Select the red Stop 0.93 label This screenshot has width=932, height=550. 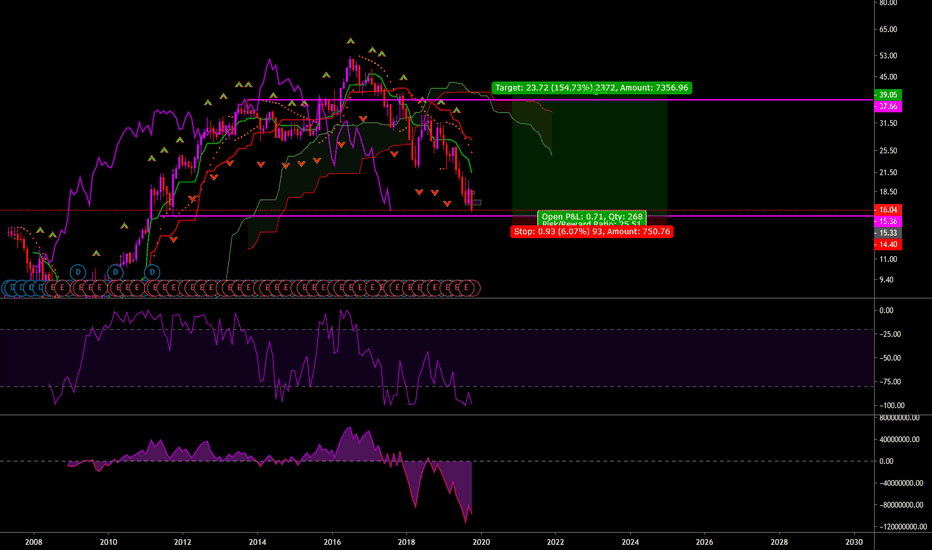(591, 231)
